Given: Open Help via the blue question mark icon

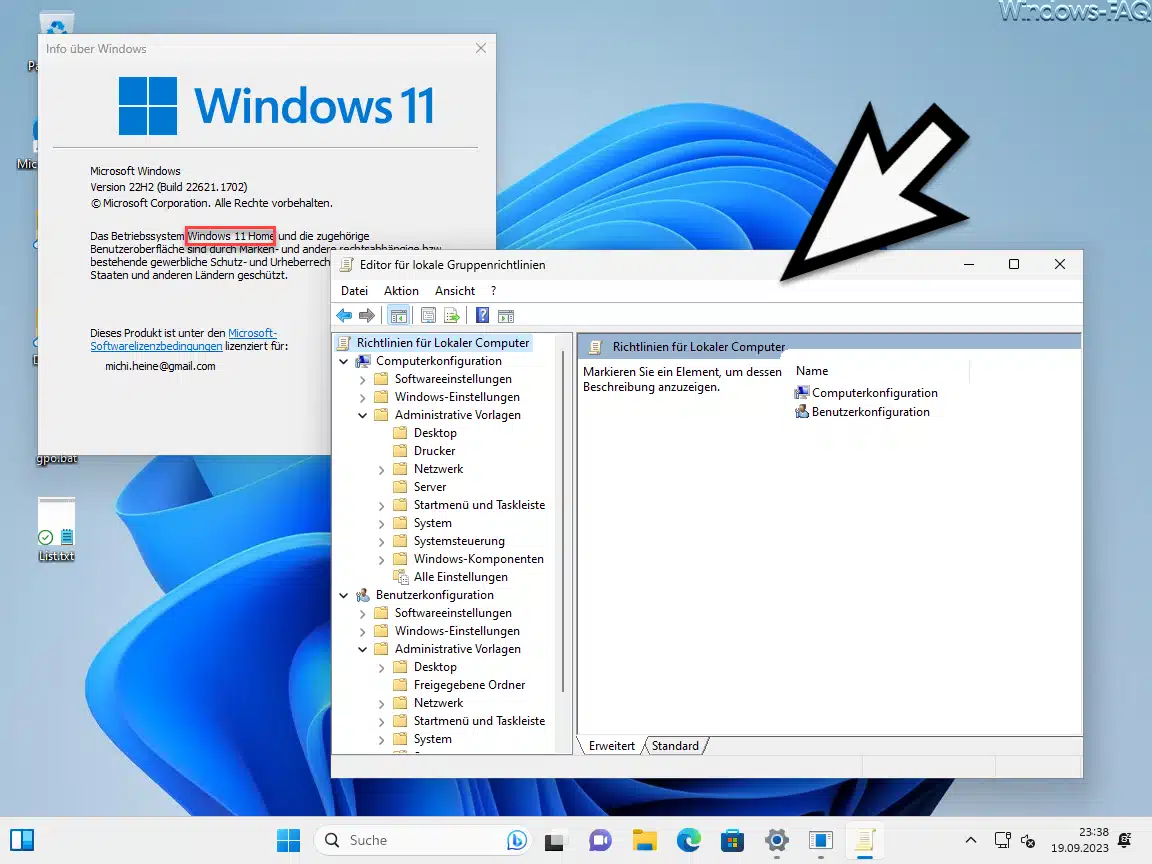Looking at the screenshot, I should pyautogui.click(x=482, y=316).
